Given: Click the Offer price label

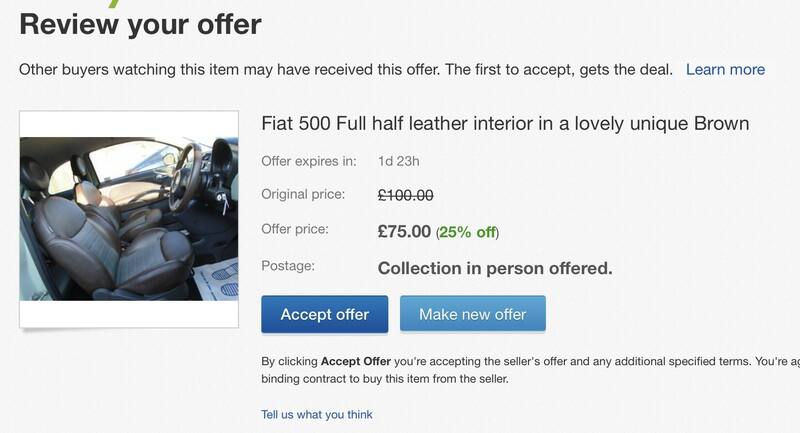Looking at the screenshot, I should [294, 229].
